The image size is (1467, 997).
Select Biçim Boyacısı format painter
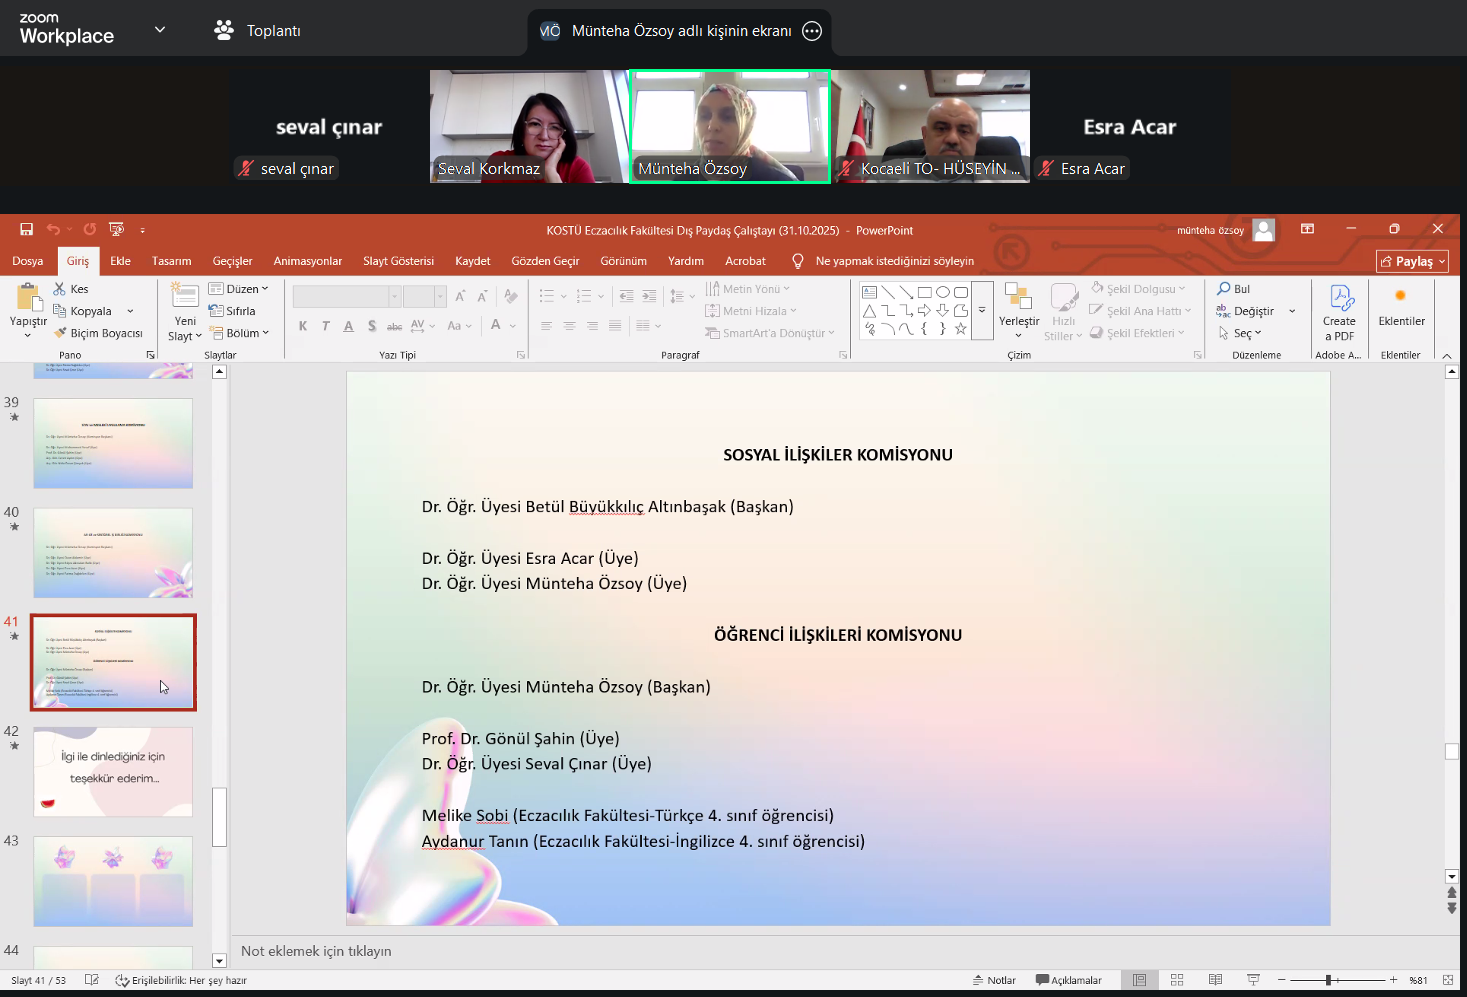[x=98, y=333]
